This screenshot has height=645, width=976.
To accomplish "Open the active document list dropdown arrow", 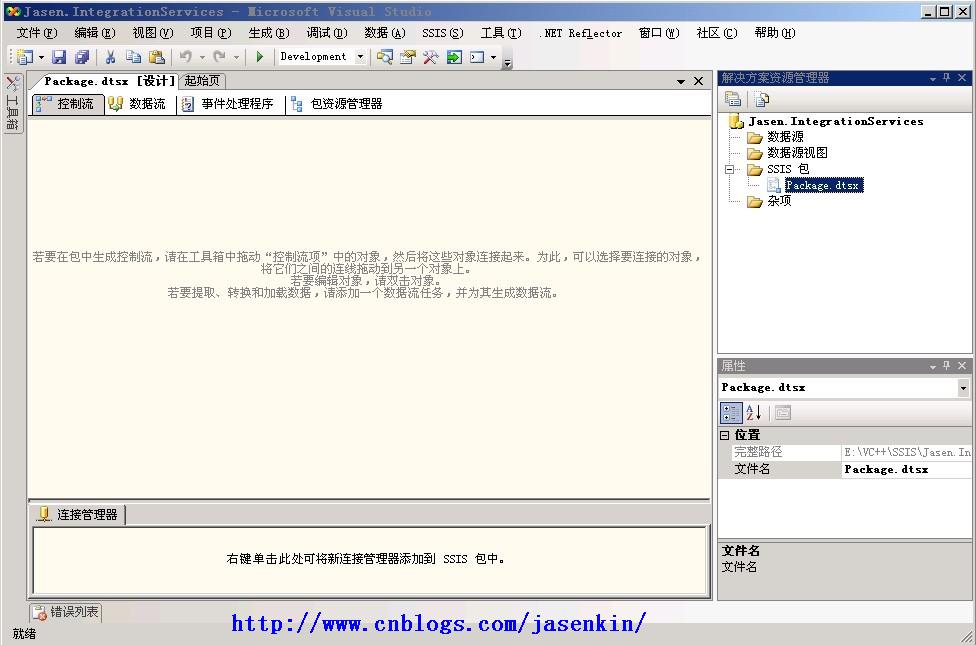I will 681,82.
